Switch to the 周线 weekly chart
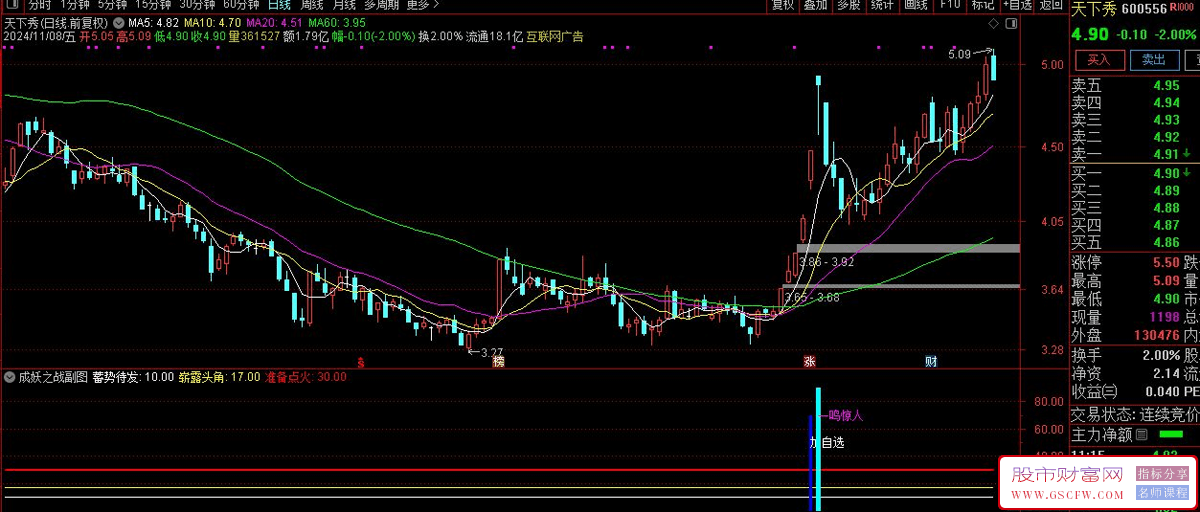This screenshot has height=512, width=1200. point(311,5)
